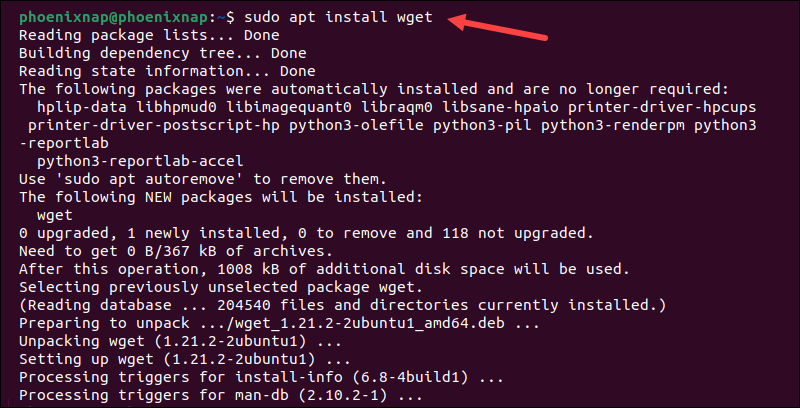Click the indented wget package name

55,215
